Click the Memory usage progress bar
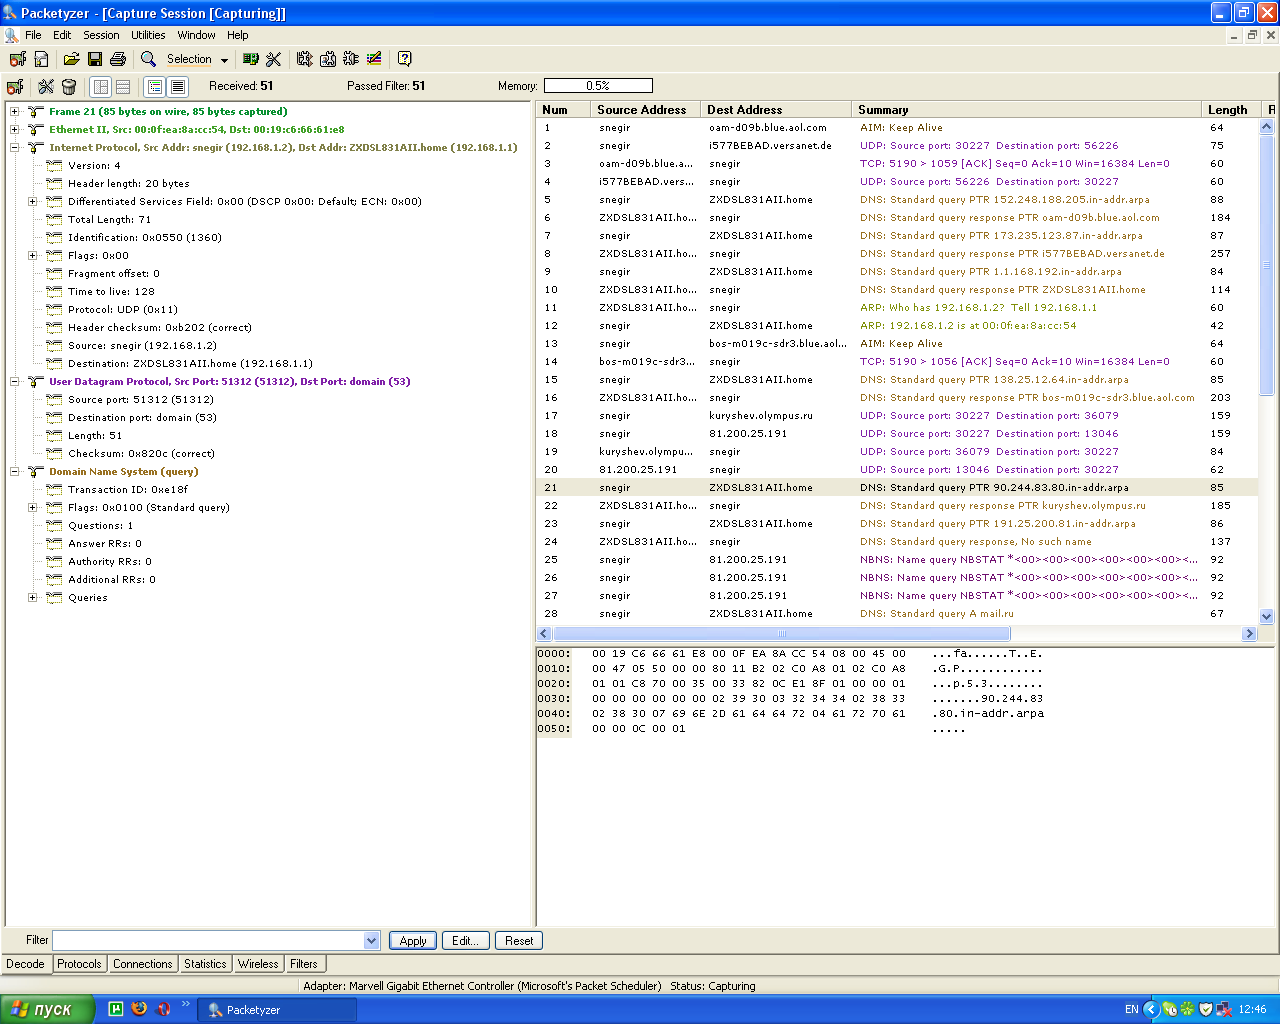1280x1024 pixels. [598, 86]
